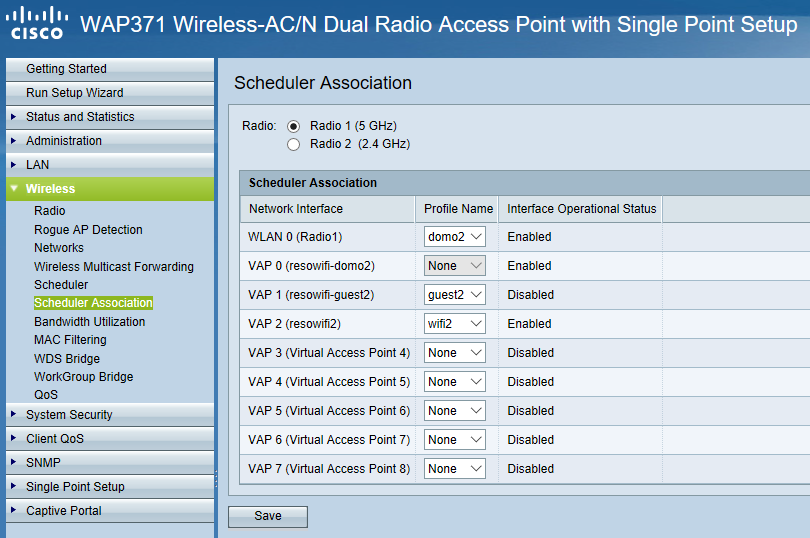Open VAP 1 profile dropdown showing guest2
This screenshot has height=538, width=810.
pyautogui.click(x=455, y=295)
